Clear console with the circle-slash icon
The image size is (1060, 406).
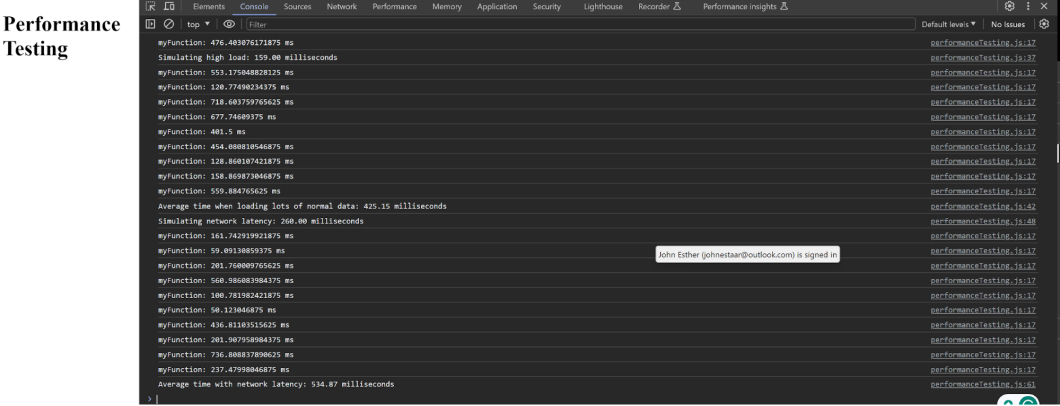pyautogui.click(x=169, y=24)
